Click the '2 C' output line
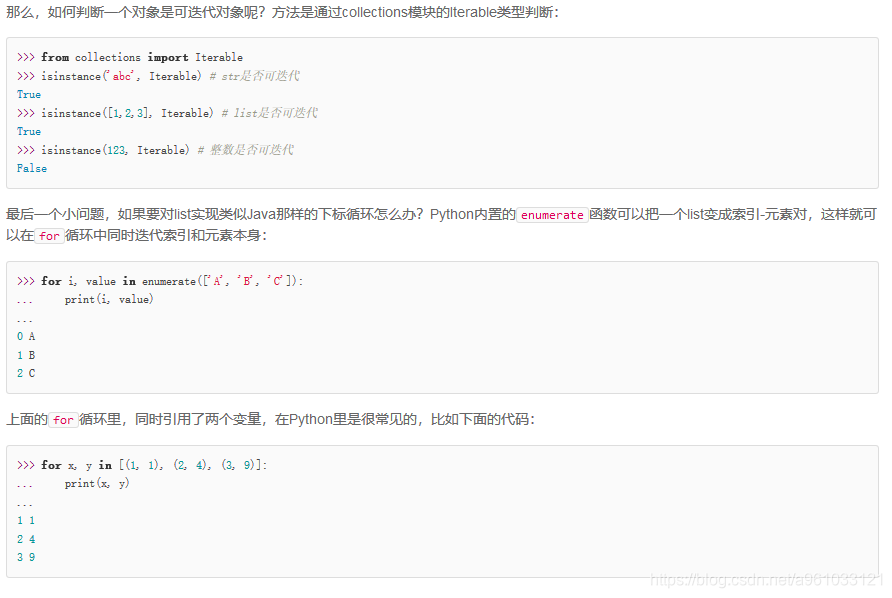Image resolution: width=892 pixels, height=598 pixels. pos(26,373)
